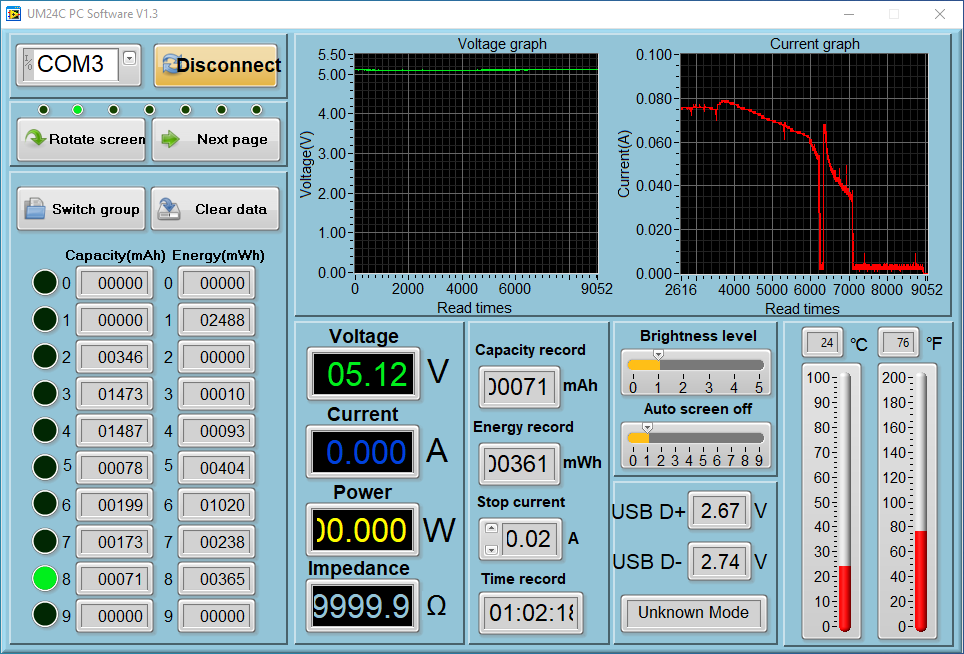Click group 8 energy value 00365
The image size is (964, 654).
218,579
